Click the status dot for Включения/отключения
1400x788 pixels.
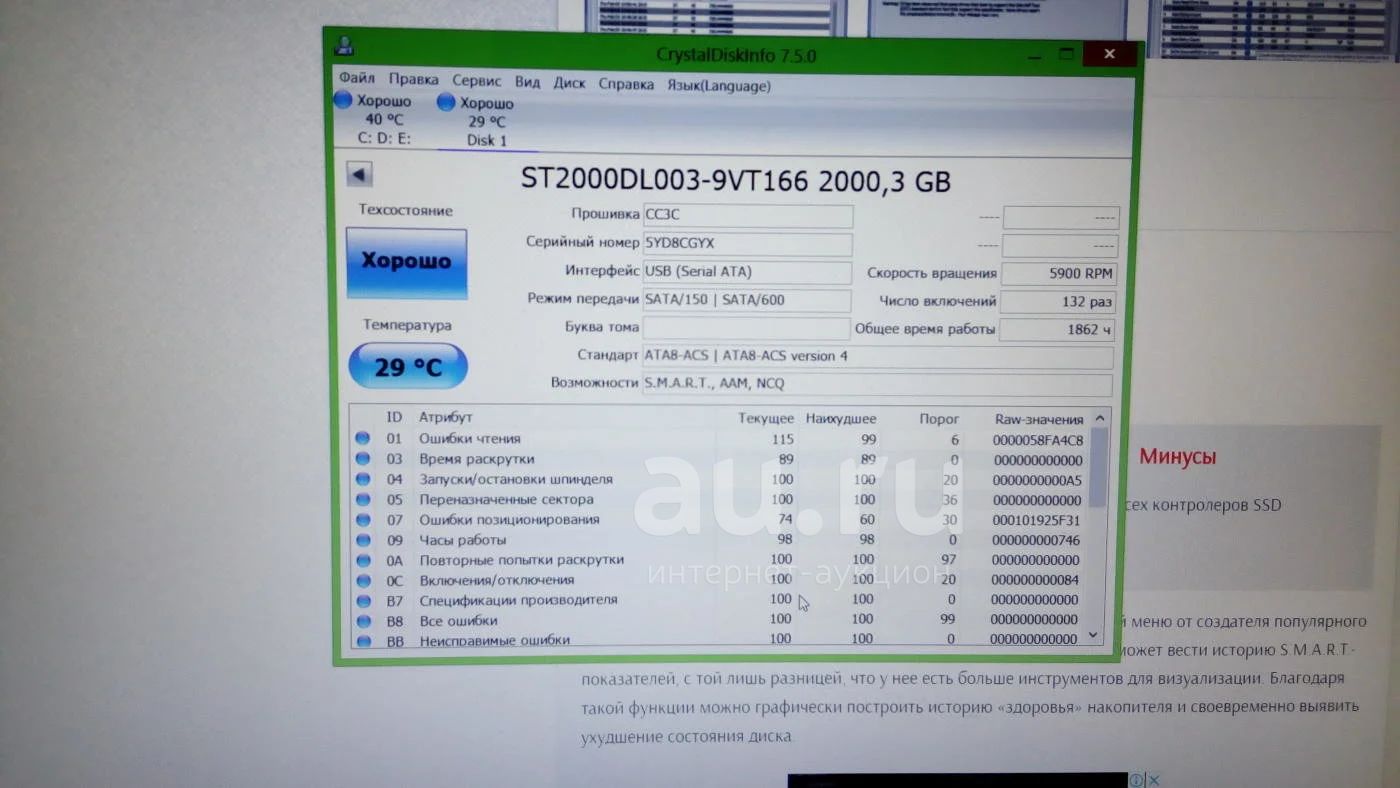362,580
